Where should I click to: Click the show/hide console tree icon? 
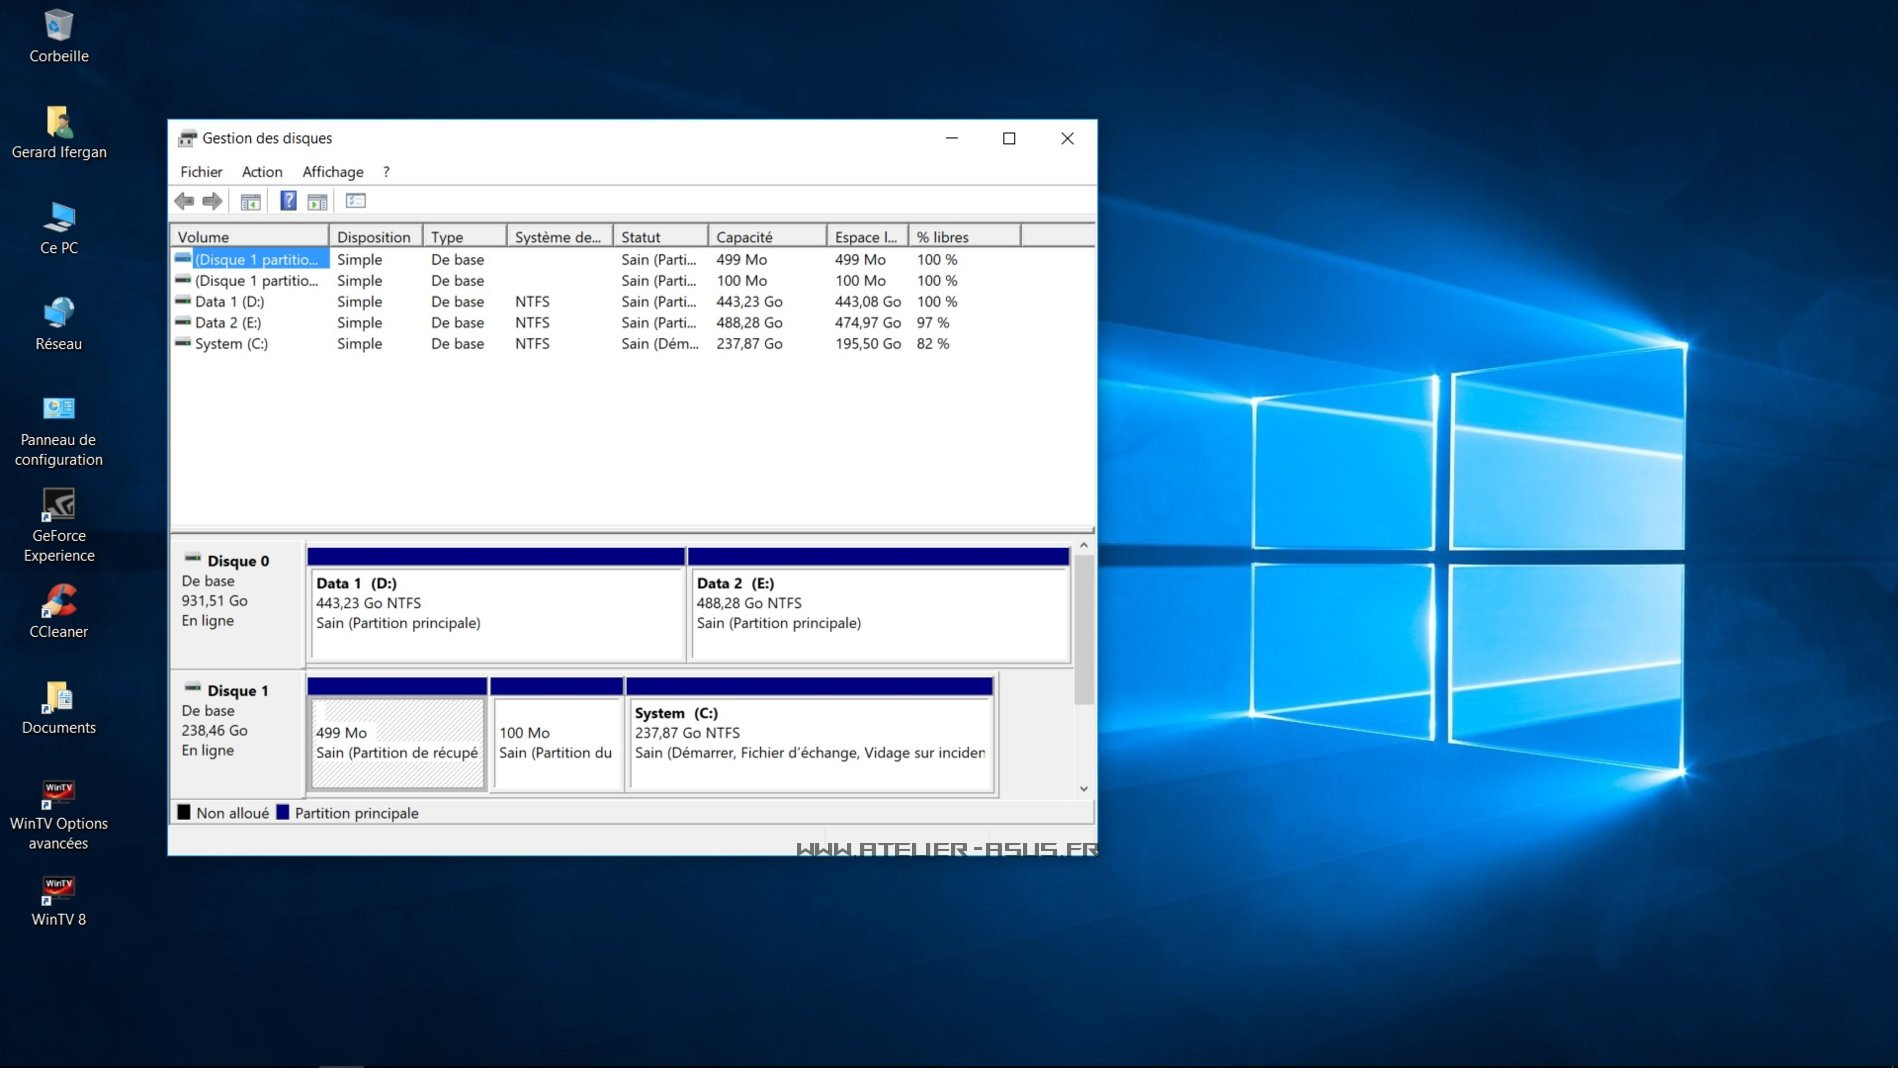click(250, 201)
